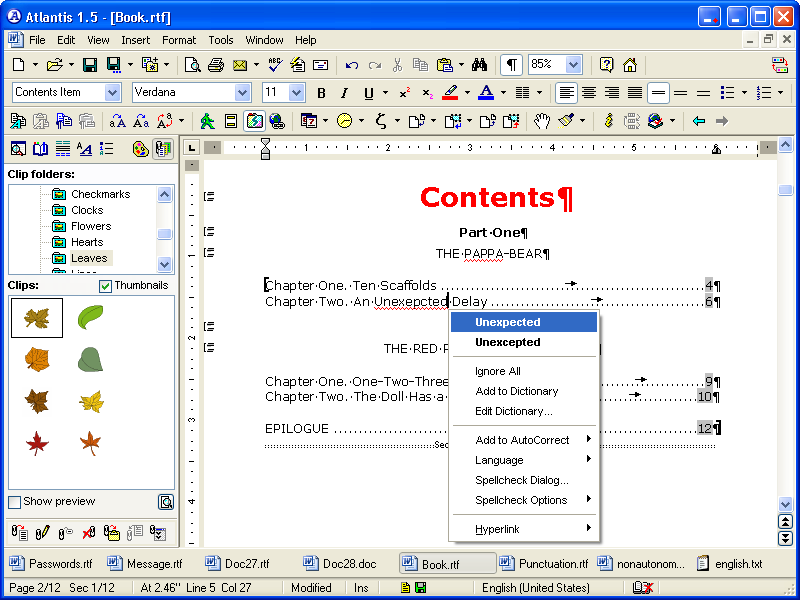
Task: Toggle the special symbols pilcrow button
Action: tap(511, 65)
